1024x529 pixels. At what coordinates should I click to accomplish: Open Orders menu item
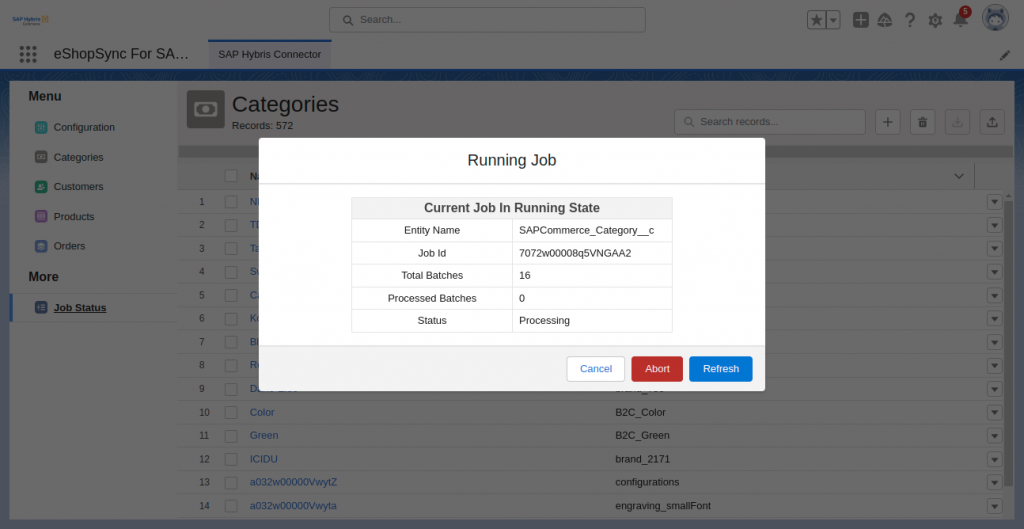[69, 246]
